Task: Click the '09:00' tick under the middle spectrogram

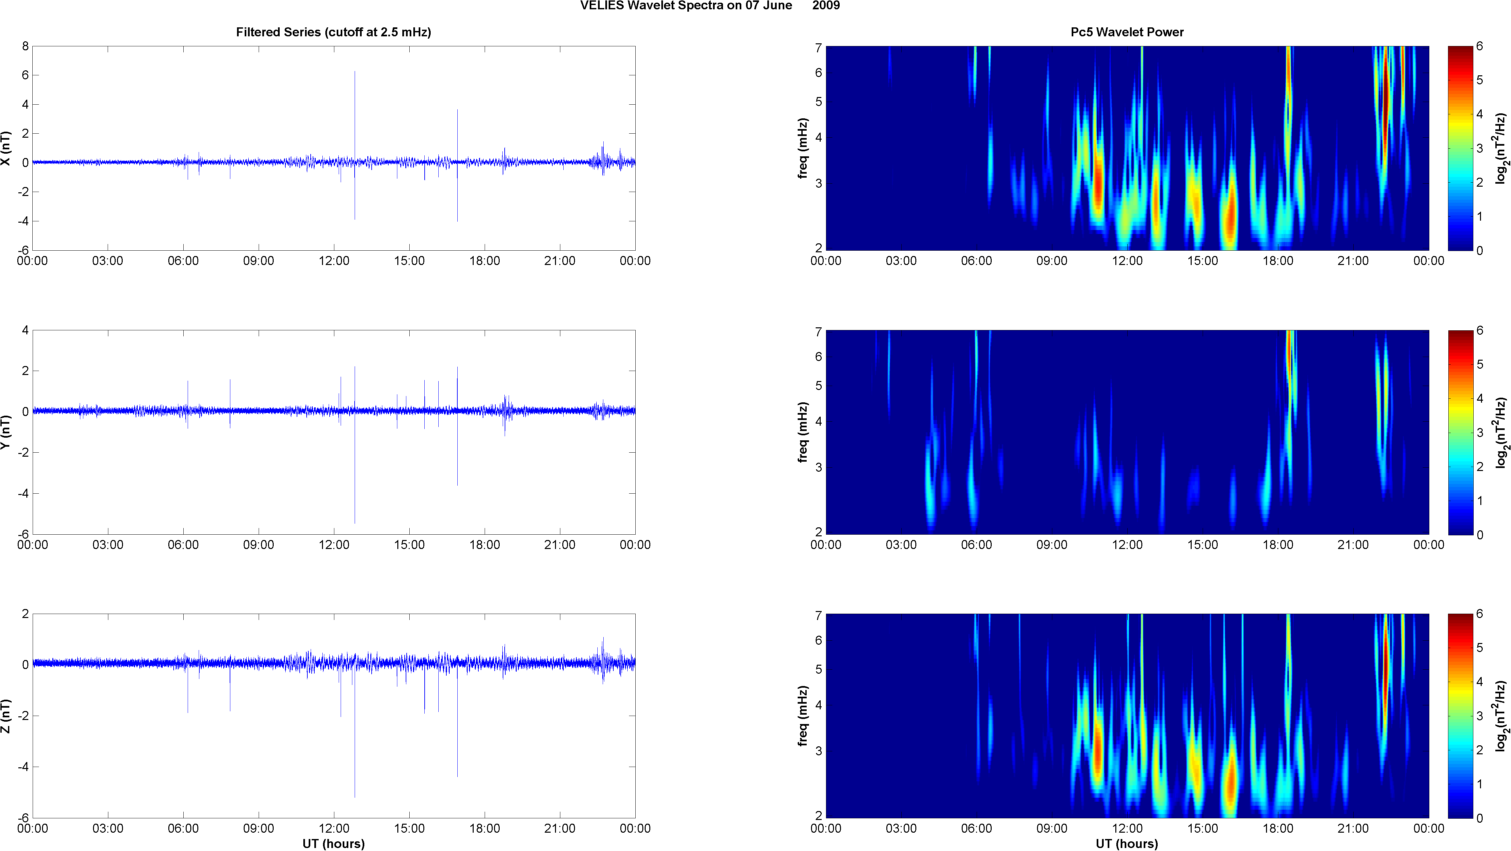Action: coord(1052,545)
